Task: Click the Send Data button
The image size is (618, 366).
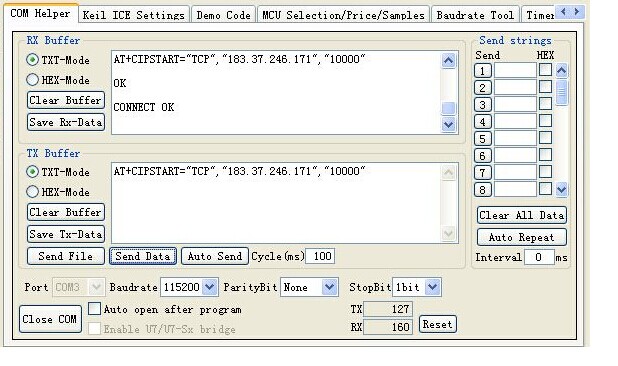Action: tap(143, 256)
